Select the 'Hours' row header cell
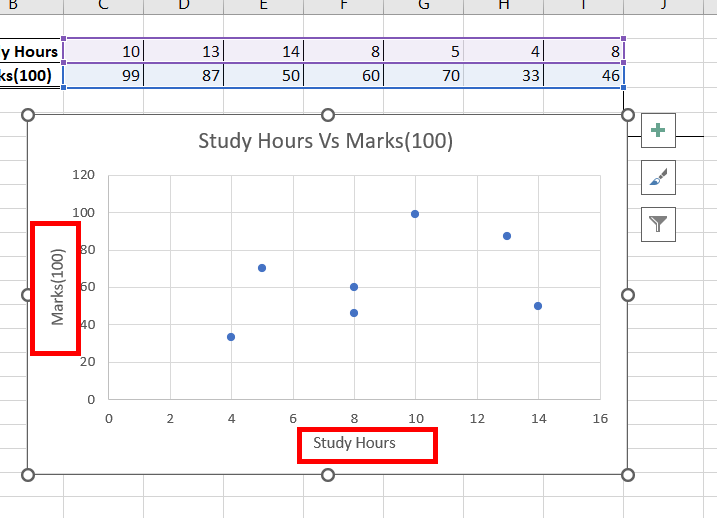Image resolution: width=717 pixels, height=518 pixels. point(31,51)
